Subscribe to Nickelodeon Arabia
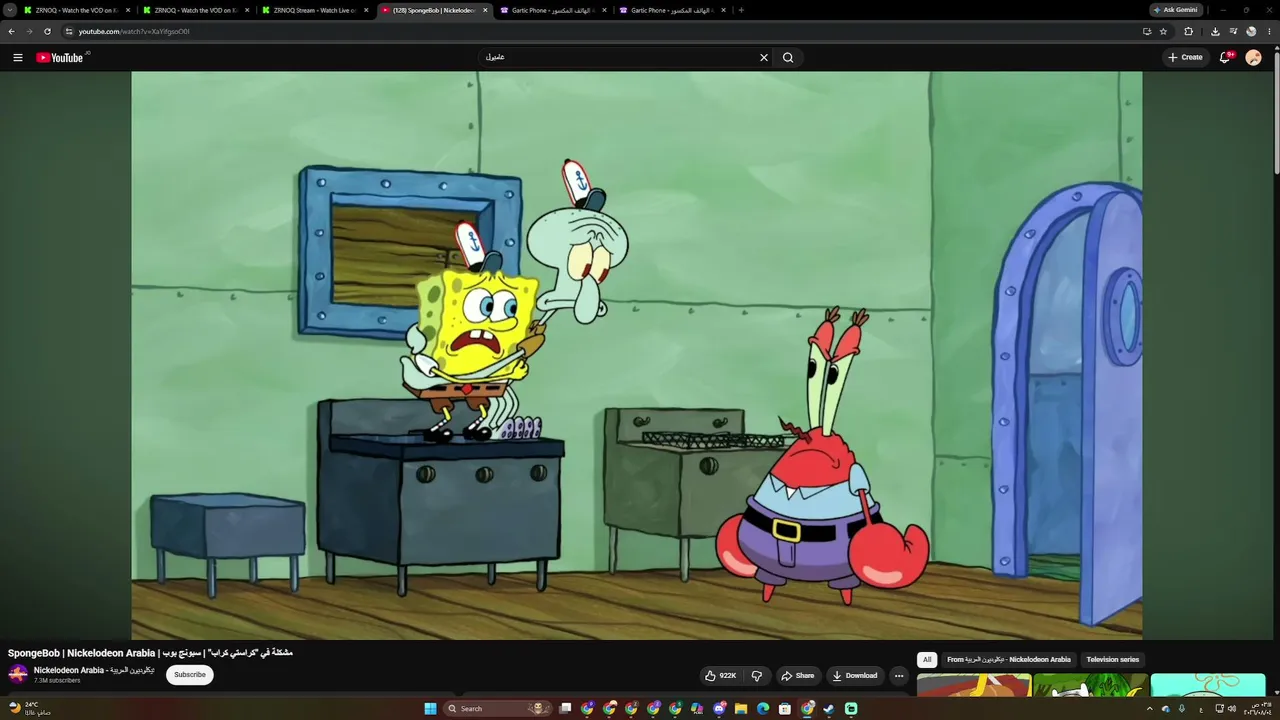This screenshot has height=720, width=1280. [190, 675]
